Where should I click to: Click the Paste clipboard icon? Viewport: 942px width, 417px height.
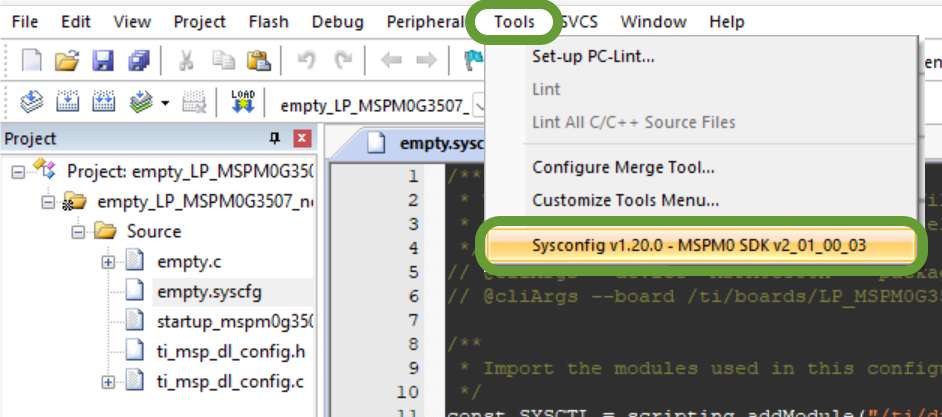(x=259, y=60)
